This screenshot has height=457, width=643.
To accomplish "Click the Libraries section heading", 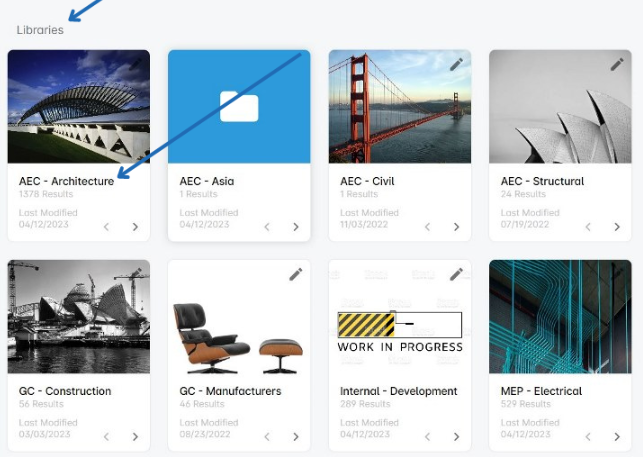I will [40, 30].
